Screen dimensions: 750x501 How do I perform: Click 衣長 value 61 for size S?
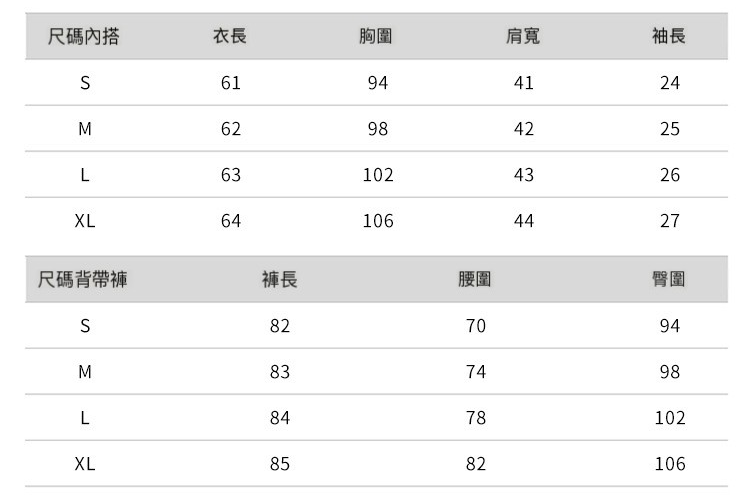click(x=231, y=83)
